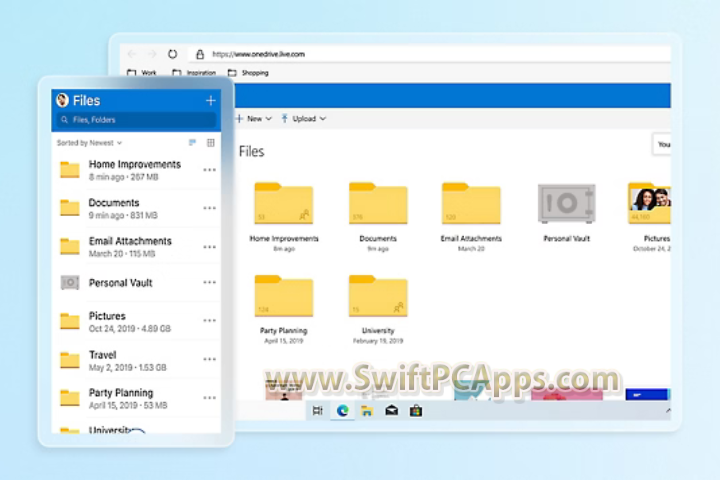Open more options for Party Planning row
The image size is (720, 480).
[209, 398]
